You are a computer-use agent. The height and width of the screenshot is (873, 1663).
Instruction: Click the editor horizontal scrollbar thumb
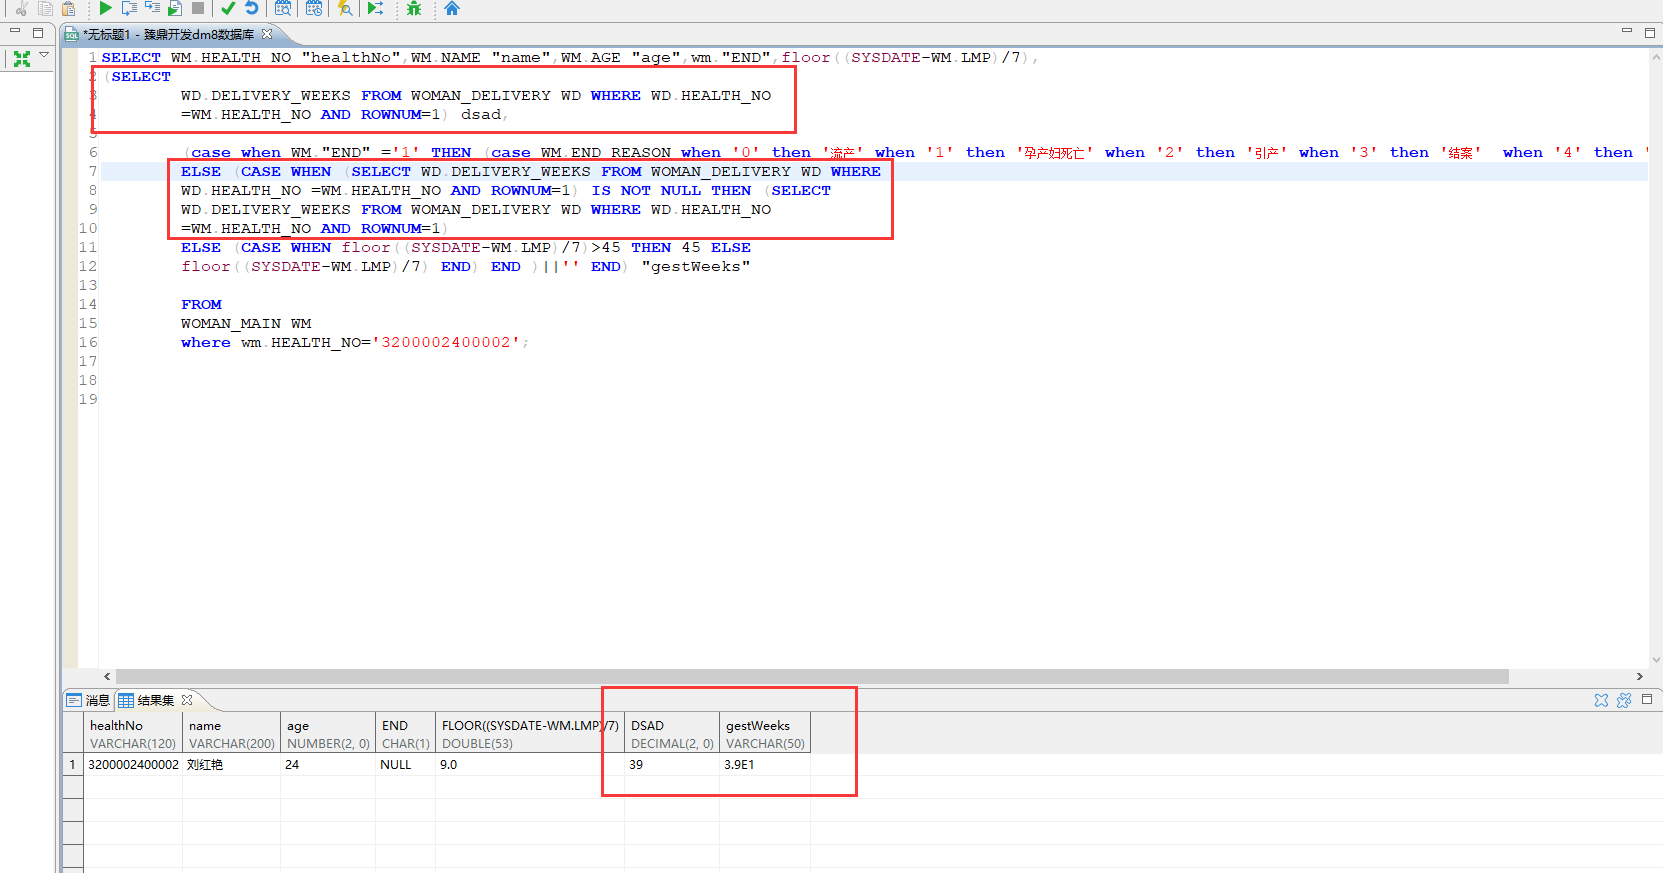click(812, 677)
